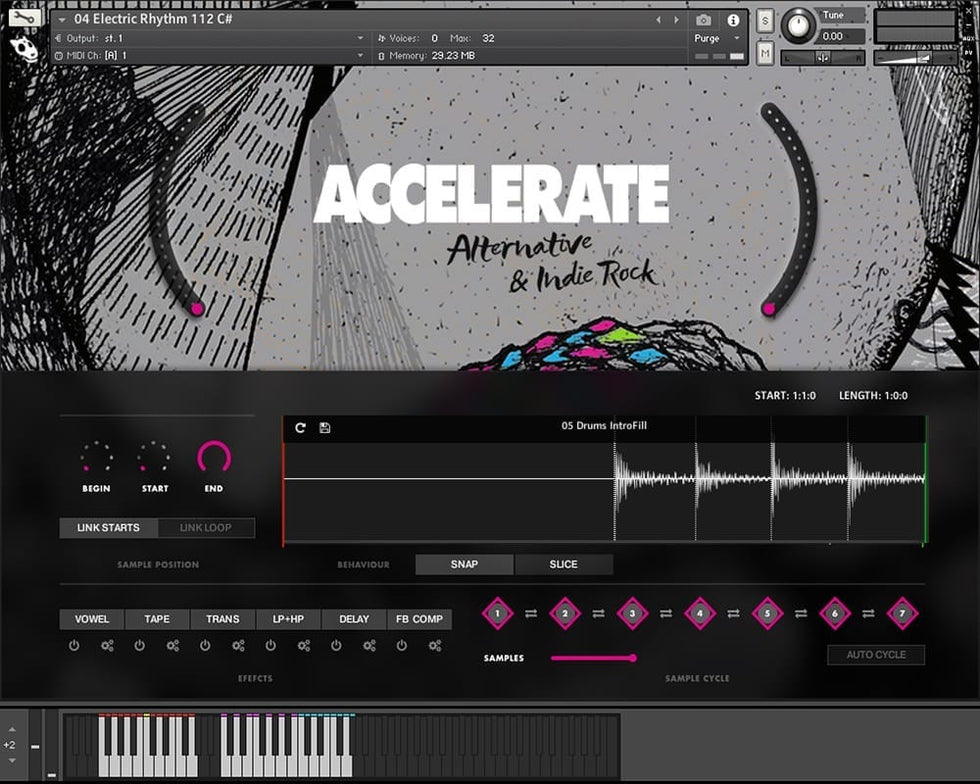Click the info icon in header
Screen dimensions: 980x784
(x=733, y=20)
